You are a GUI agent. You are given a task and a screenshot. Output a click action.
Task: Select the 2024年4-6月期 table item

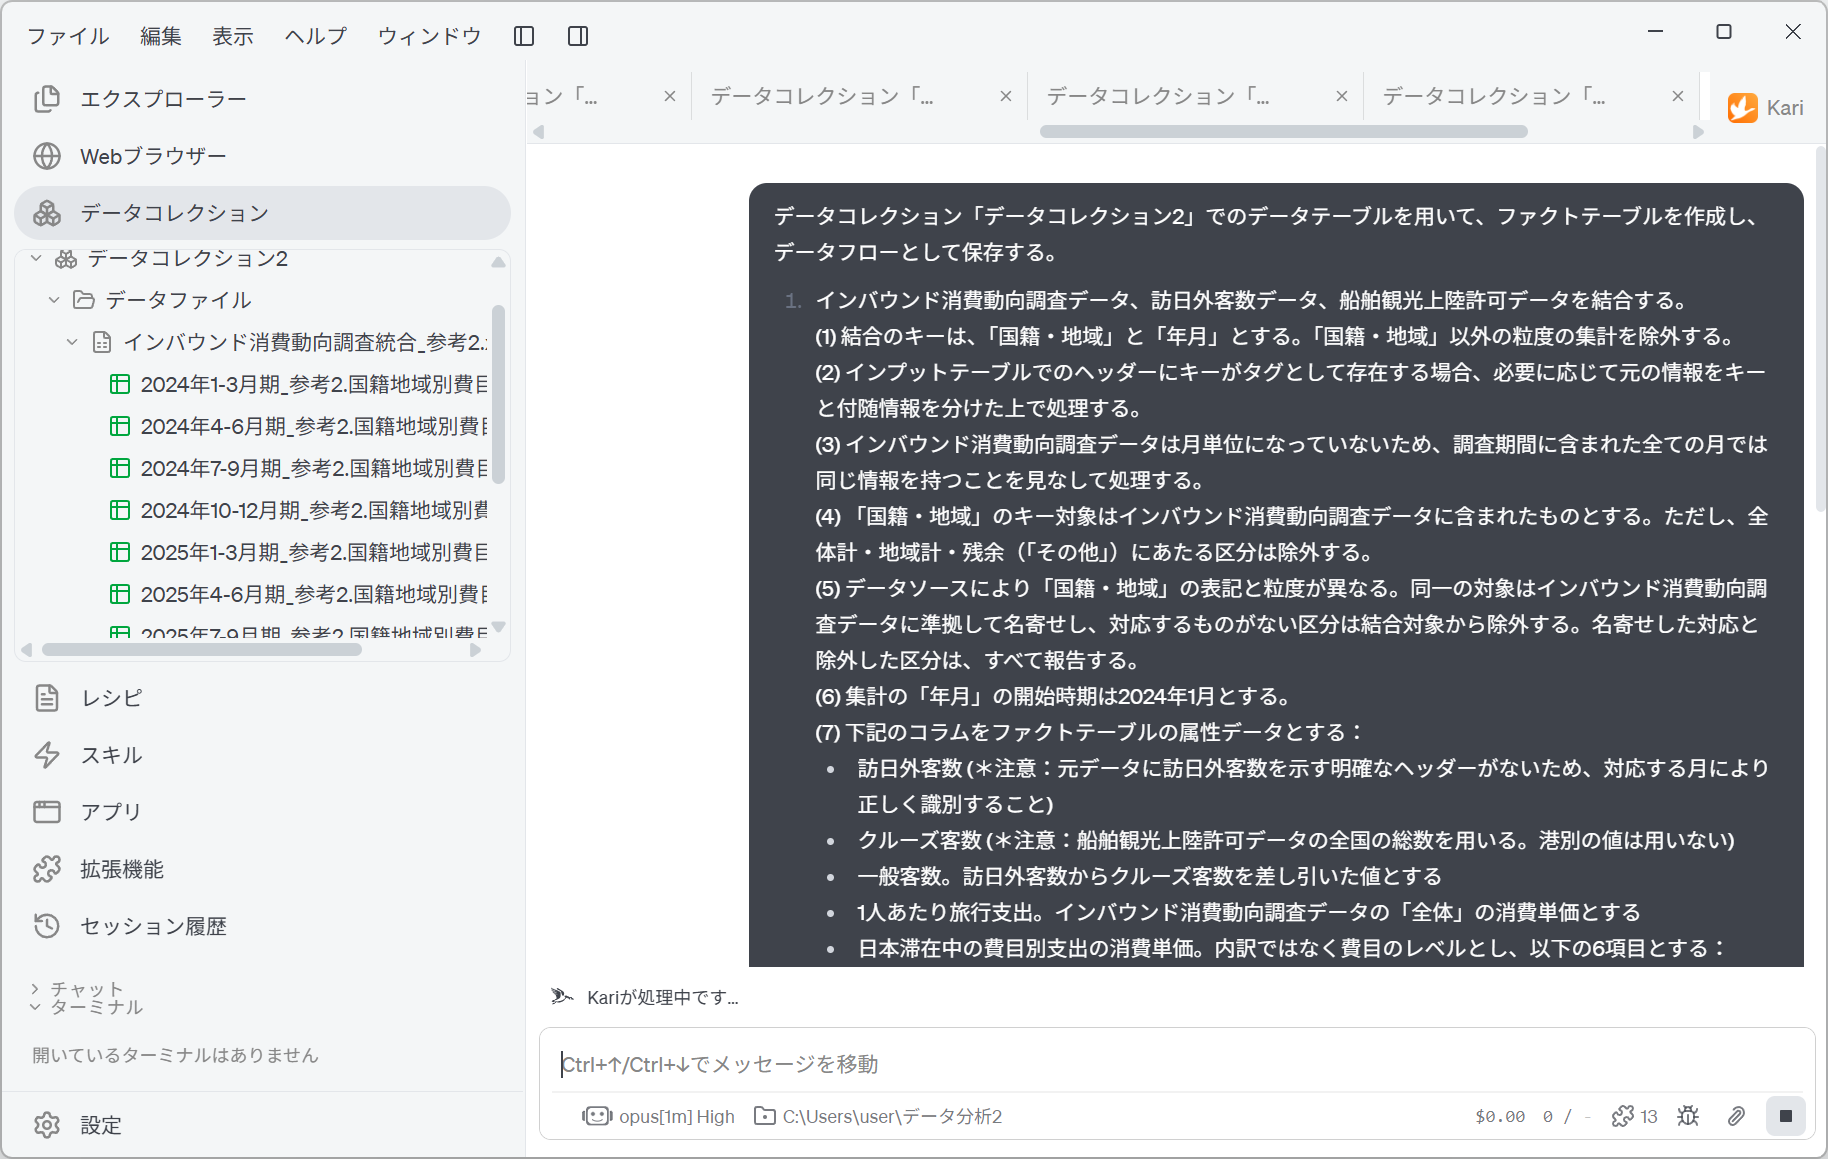[298, 426]
